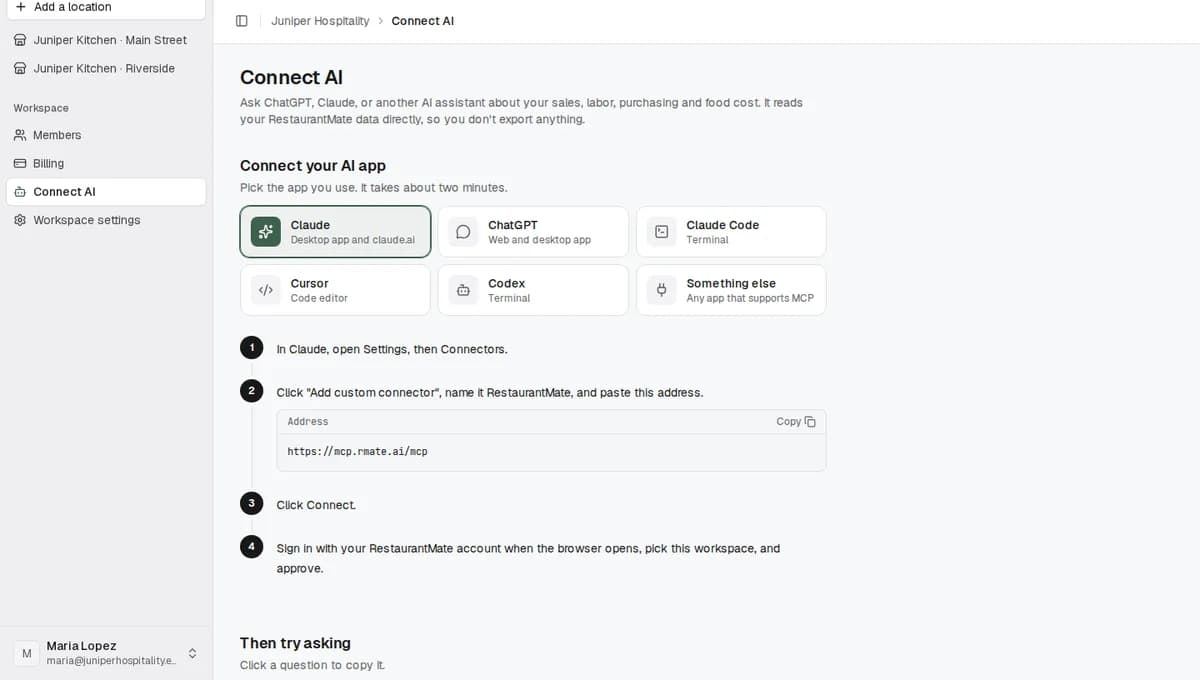Viewport: 1200px width, 680px height.
Task: Go to Billing page
Action: tap(106, 163)
